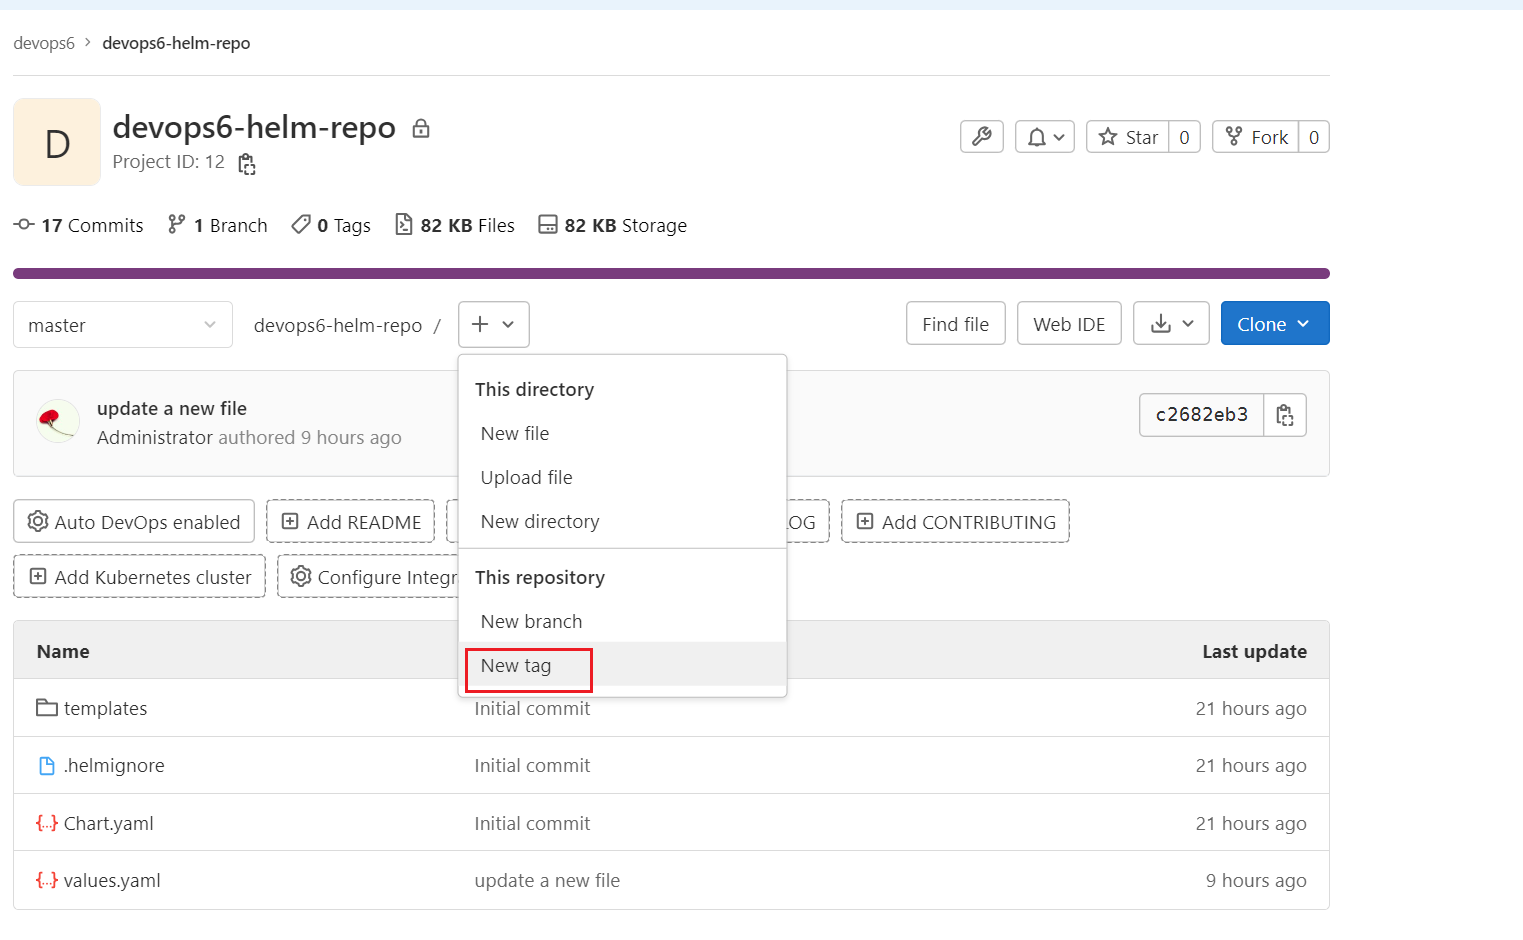Open the download source code dropdown
1523x940 pixels.
click(1171, 323)
